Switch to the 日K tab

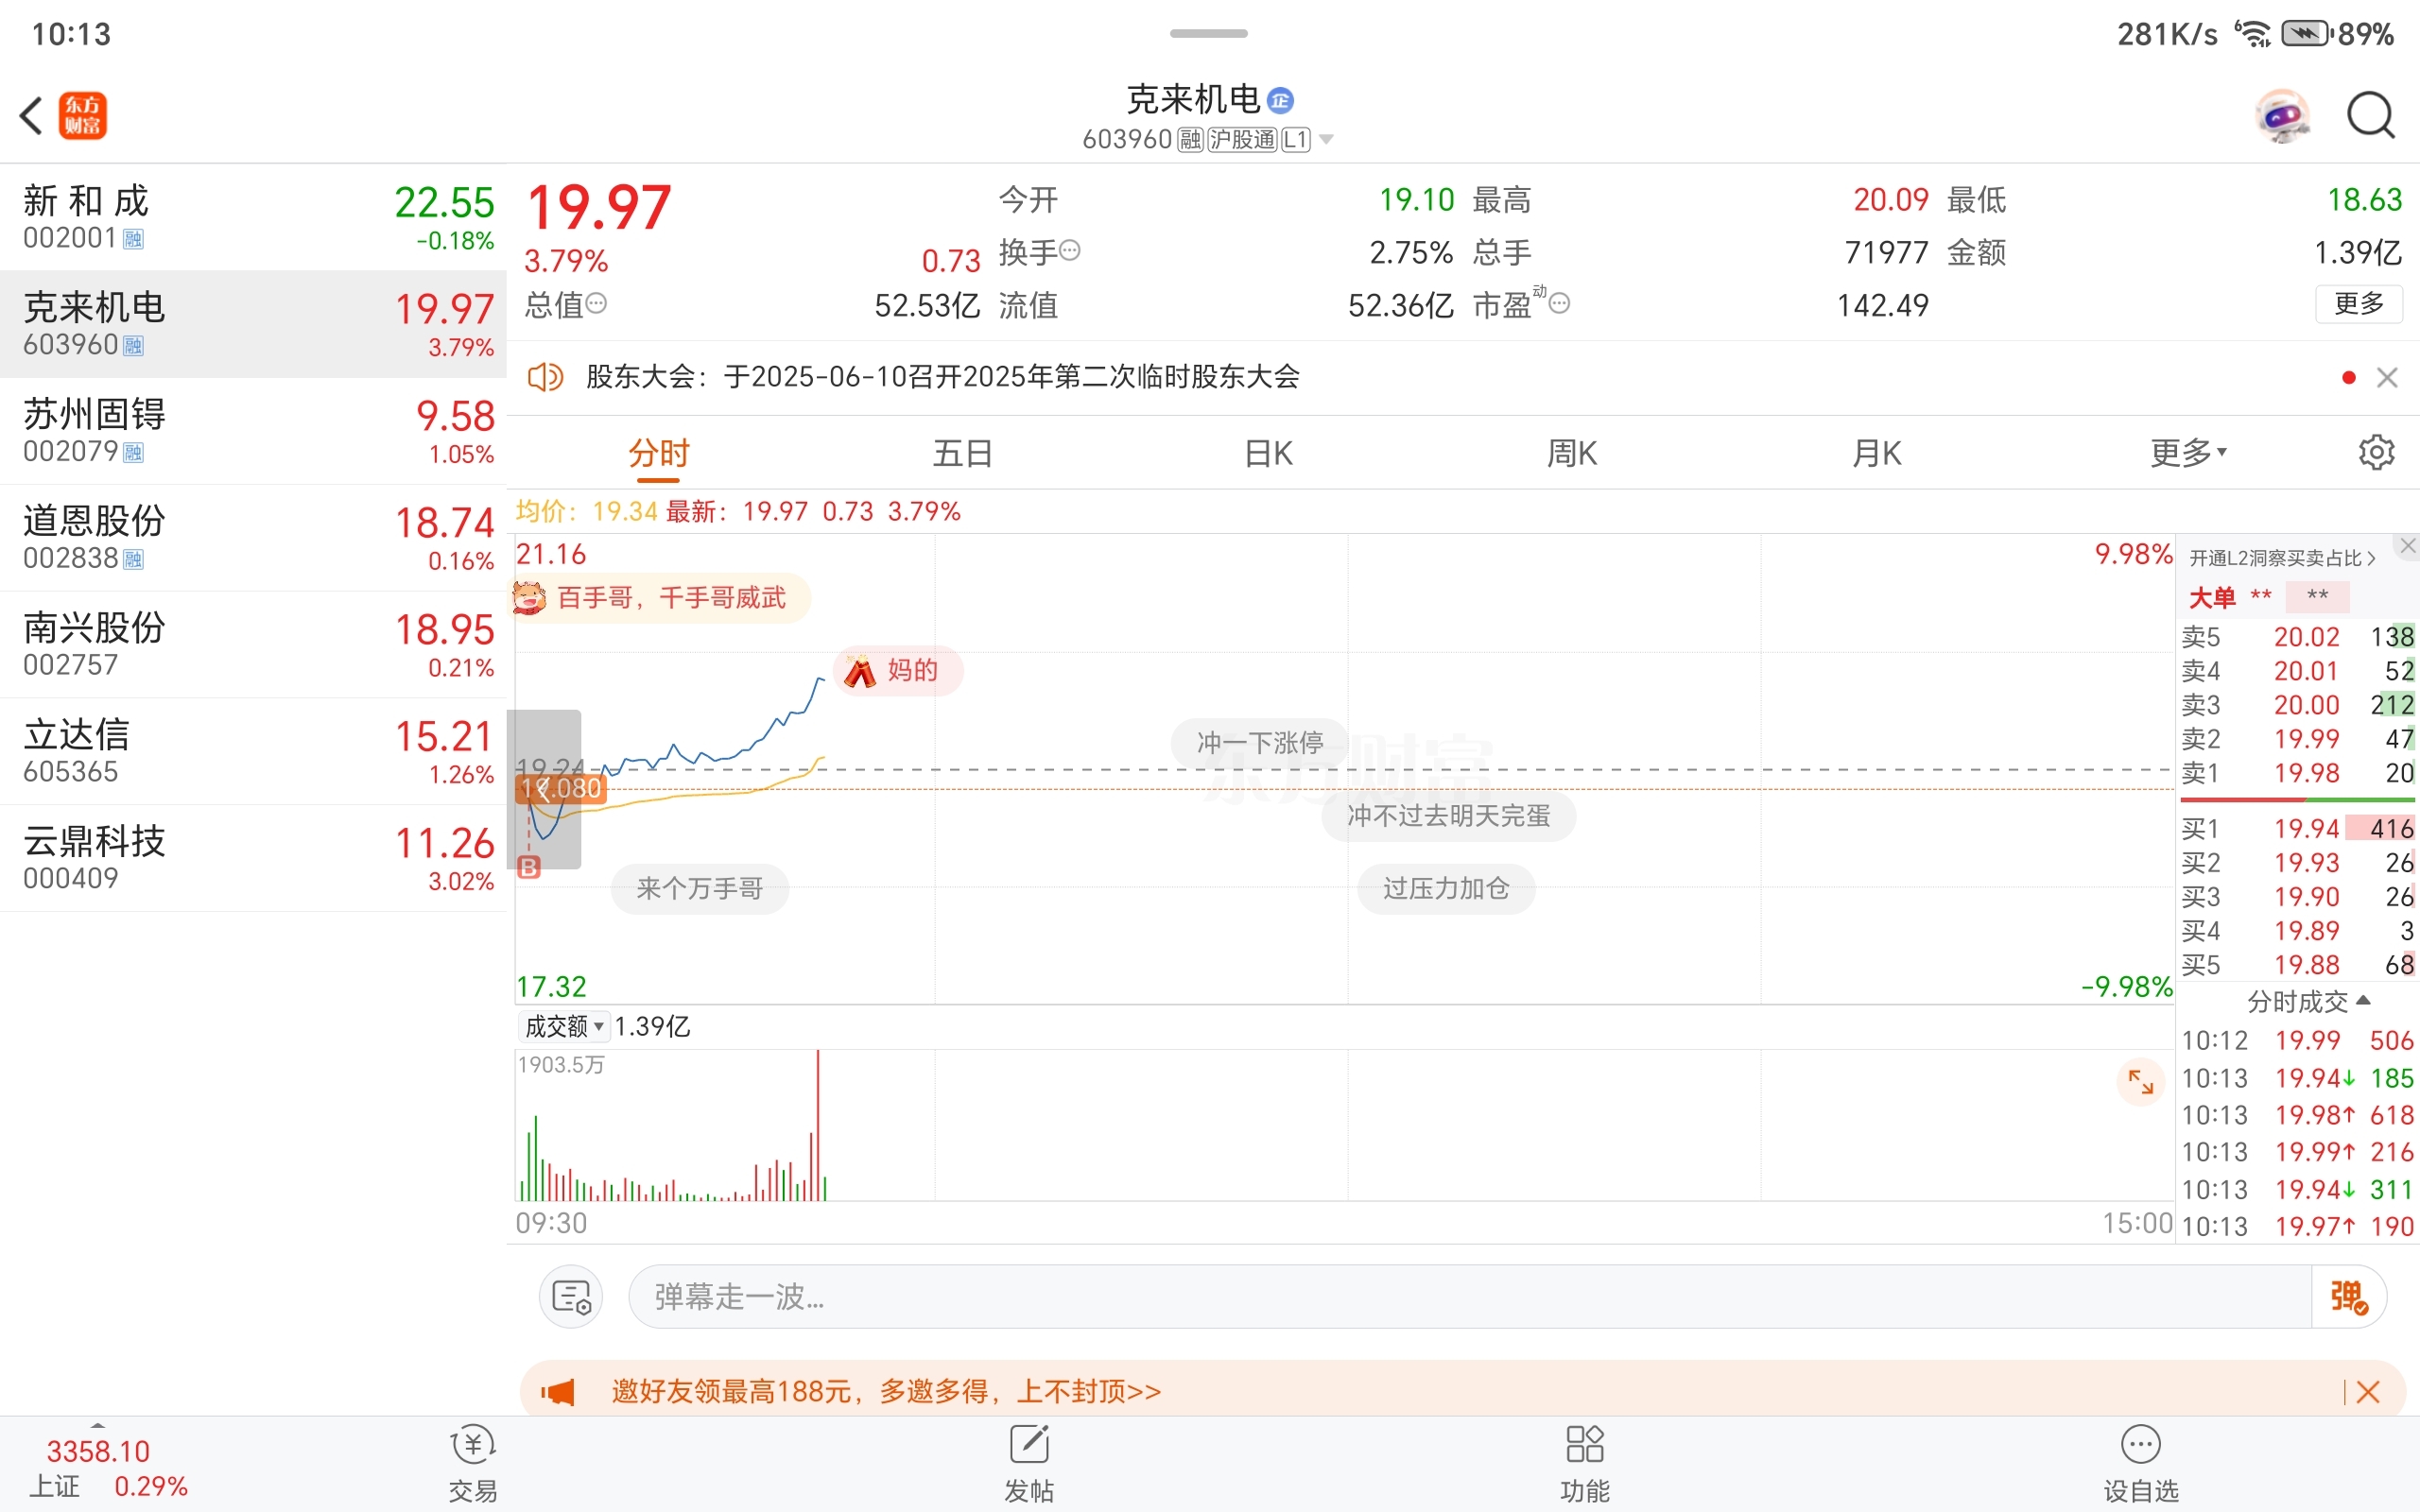click(x=1268, y=453)
